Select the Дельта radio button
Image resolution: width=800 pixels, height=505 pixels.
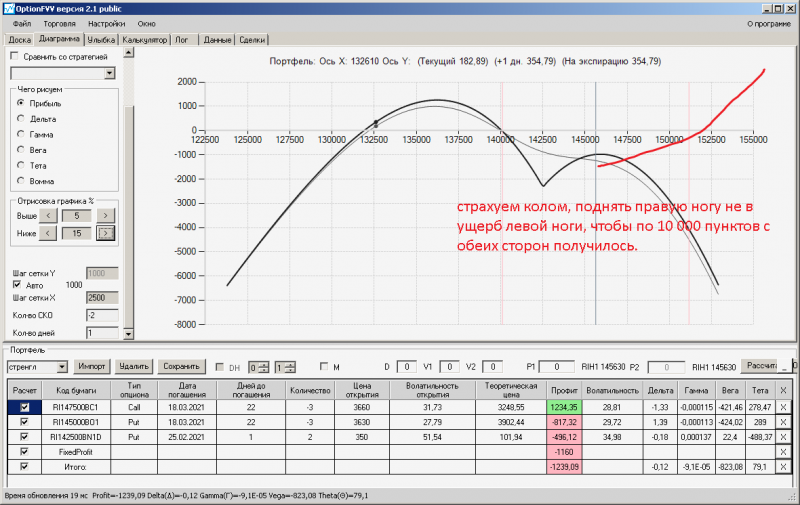[x=20, y=118]
